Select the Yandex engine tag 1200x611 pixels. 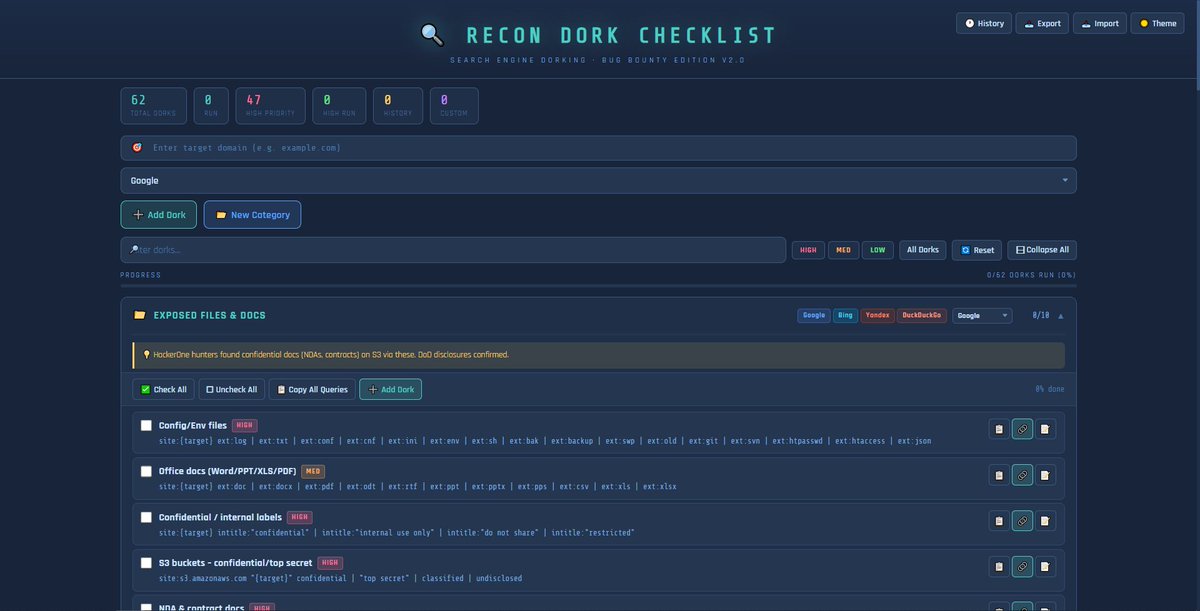[x=878, y=315]
